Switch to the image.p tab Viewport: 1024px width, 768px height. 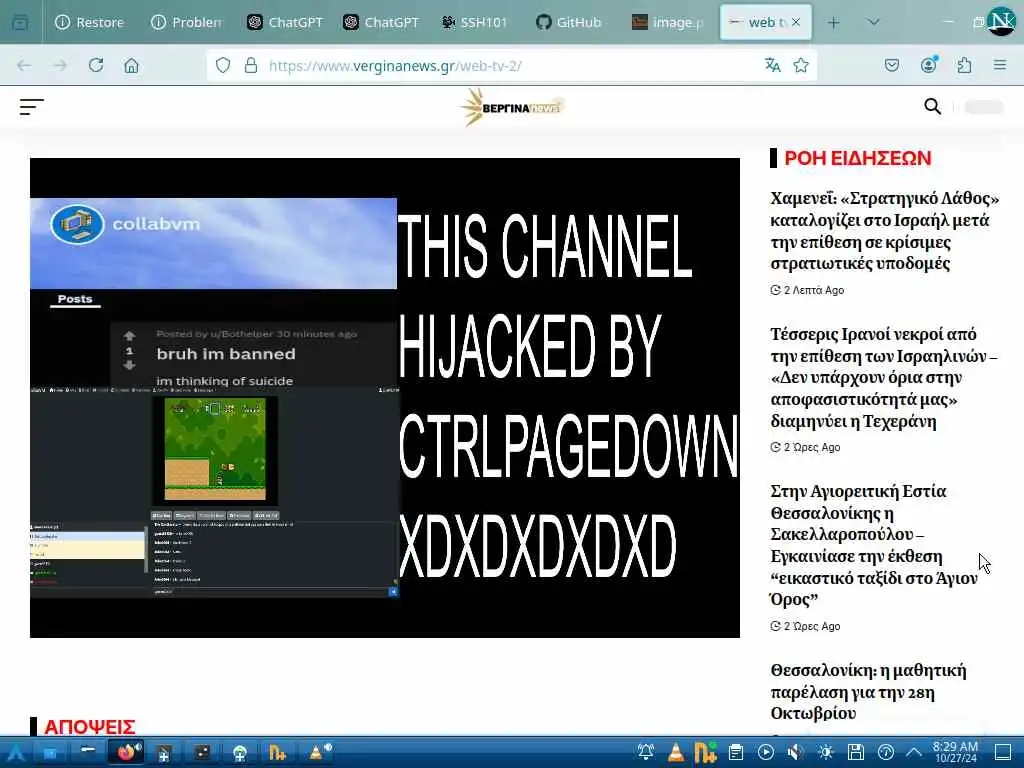pyautogui.click(x=667, y=22)
